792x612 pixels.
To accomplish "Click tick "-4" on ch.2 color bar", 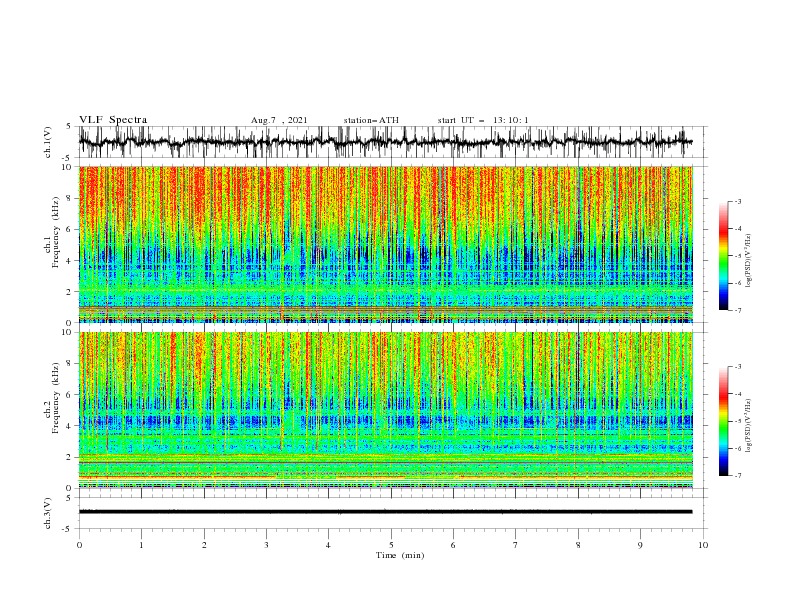I will click(x=738, y=394).
